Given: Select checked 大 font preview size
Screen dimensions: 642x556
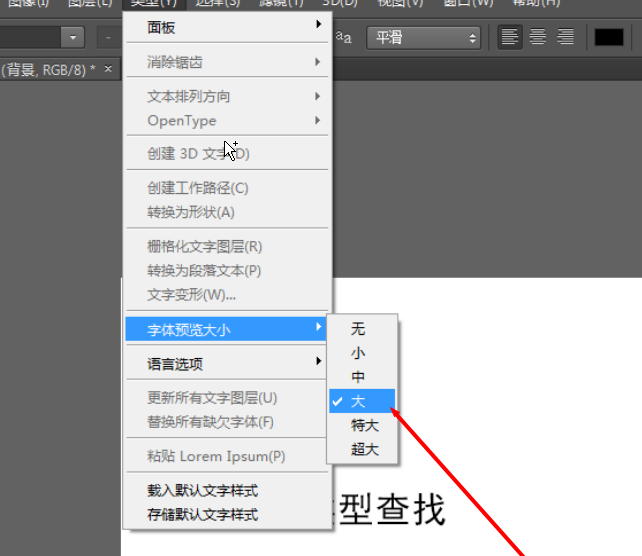Looking at the screenshot, I should pyautogui.click(x=362, y=401).
